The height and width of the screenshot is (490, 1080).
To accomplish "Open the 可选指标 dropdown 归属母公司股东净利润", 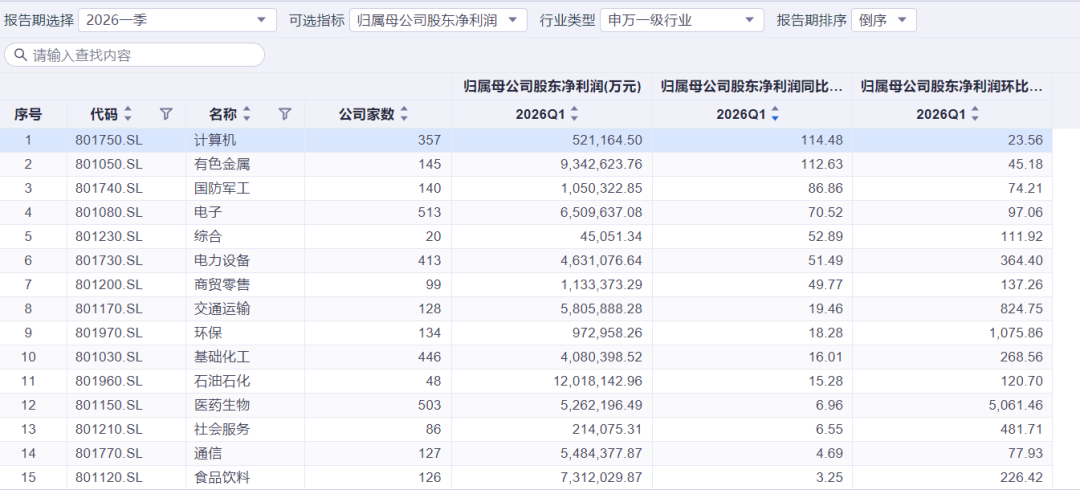I will pyautogui.click(x=438, y=20).
